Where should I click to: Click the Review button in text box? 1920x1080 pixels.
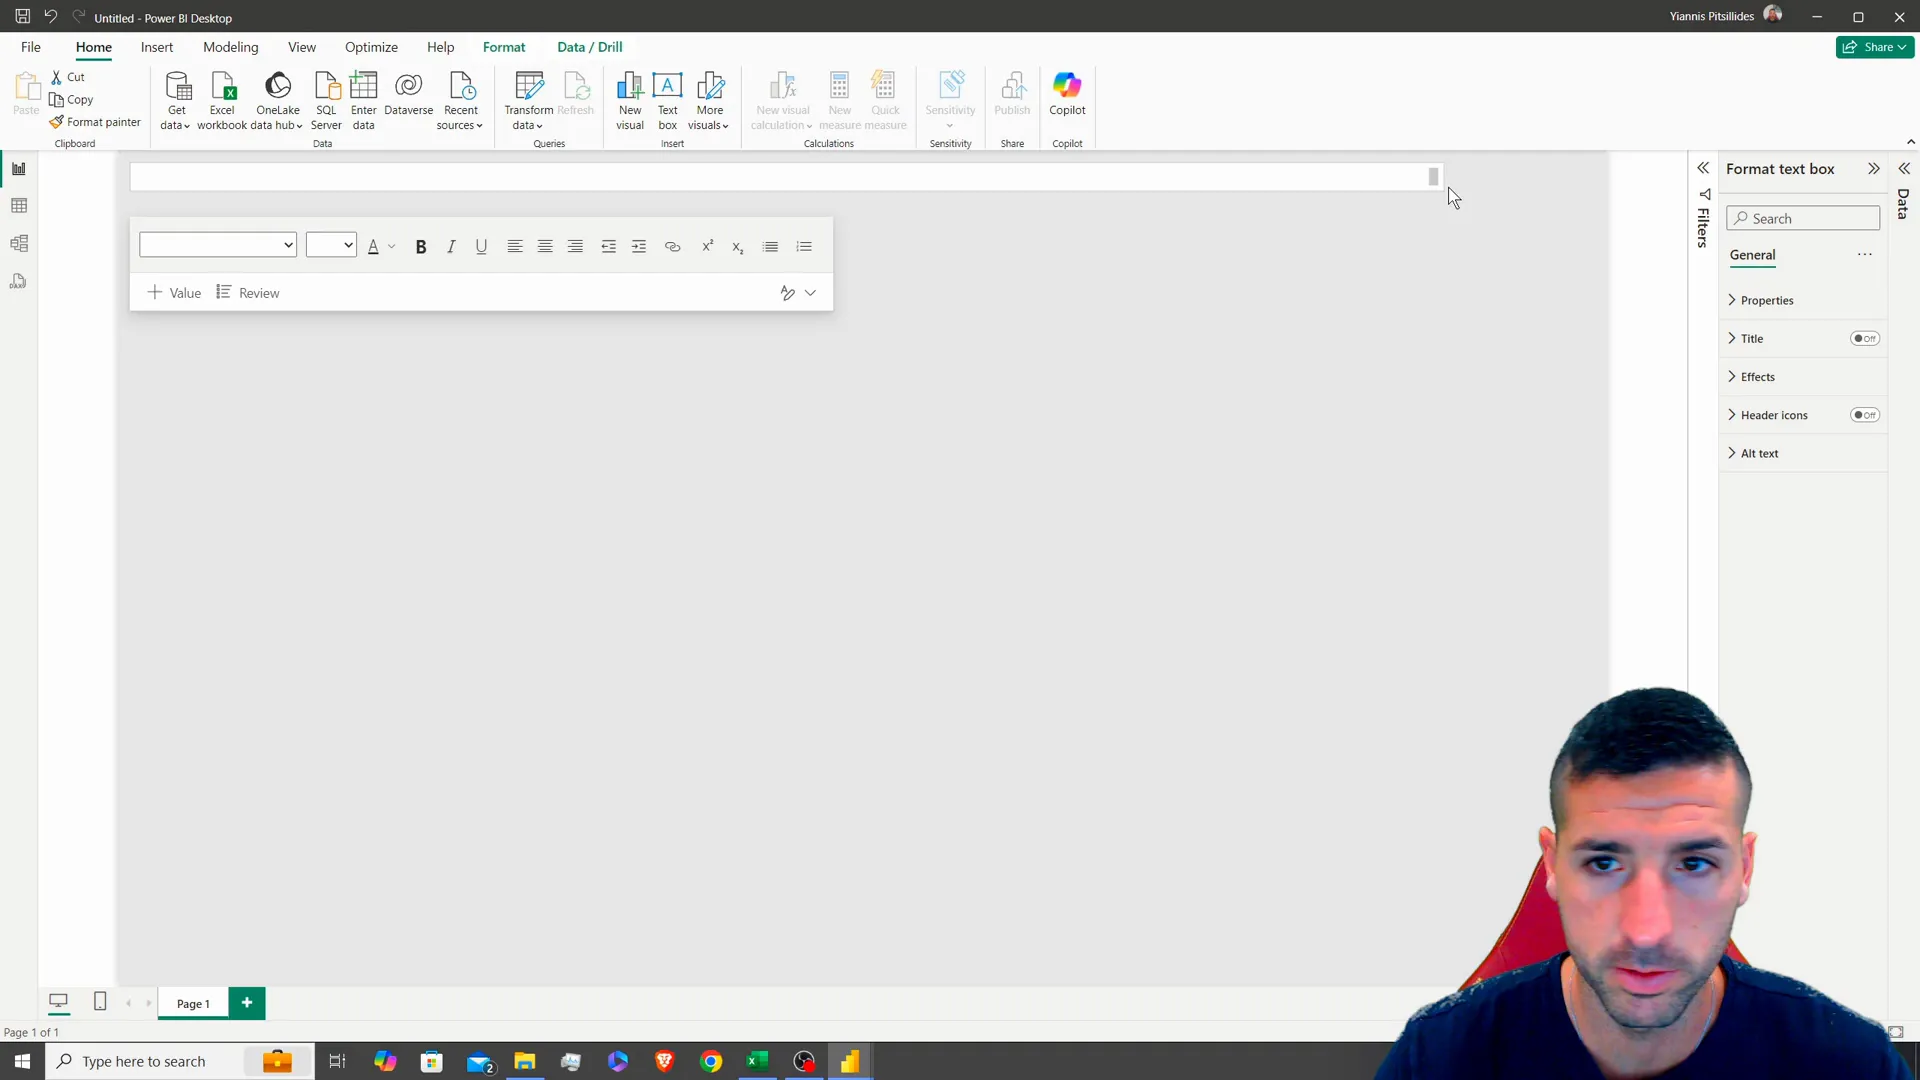coord(258,293)
